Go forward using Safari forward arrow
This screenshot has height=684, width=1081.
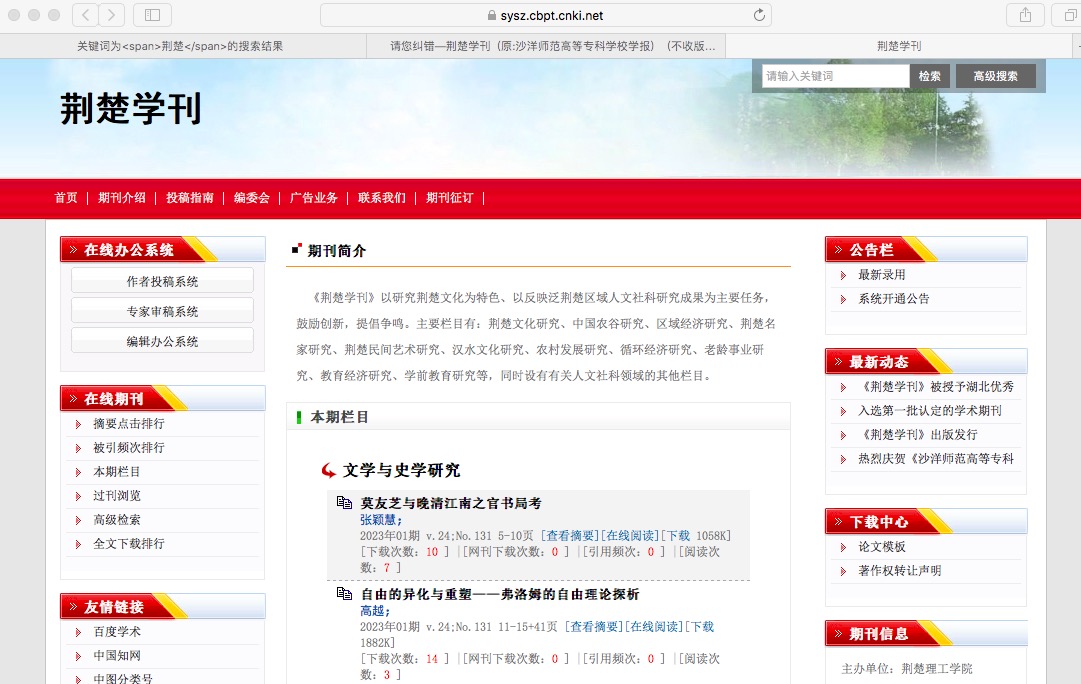[x=112, y=15]
